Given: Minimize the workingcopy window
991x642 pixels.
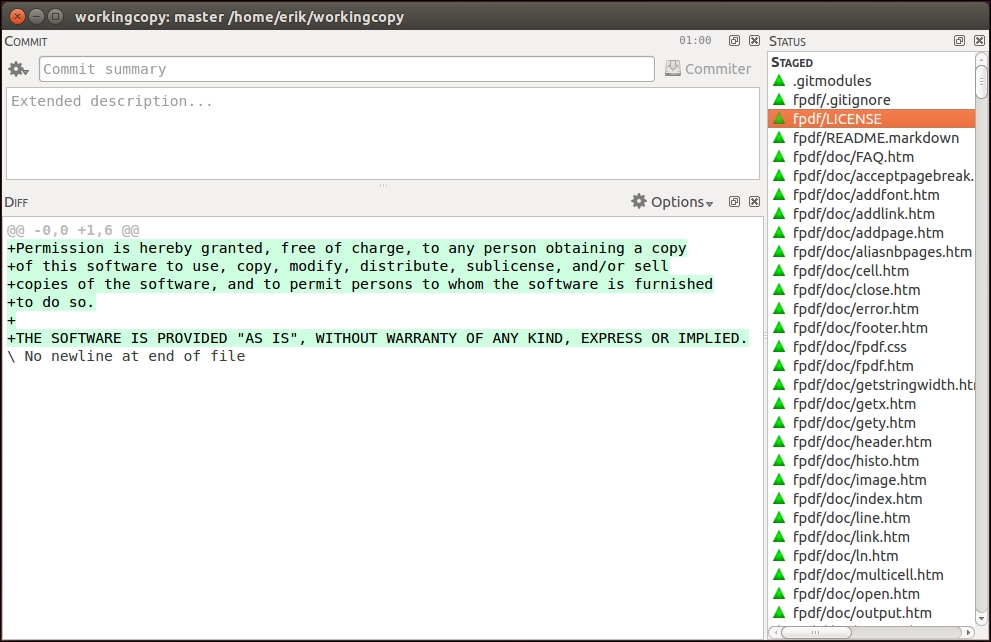Looking at the screenshot, I should (37, 16).
